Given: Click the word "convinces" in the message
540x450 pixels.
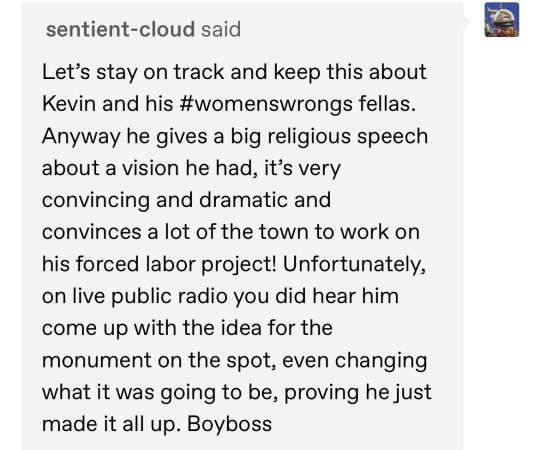Looking at the screenshot, I should click(x=92, y=232).
